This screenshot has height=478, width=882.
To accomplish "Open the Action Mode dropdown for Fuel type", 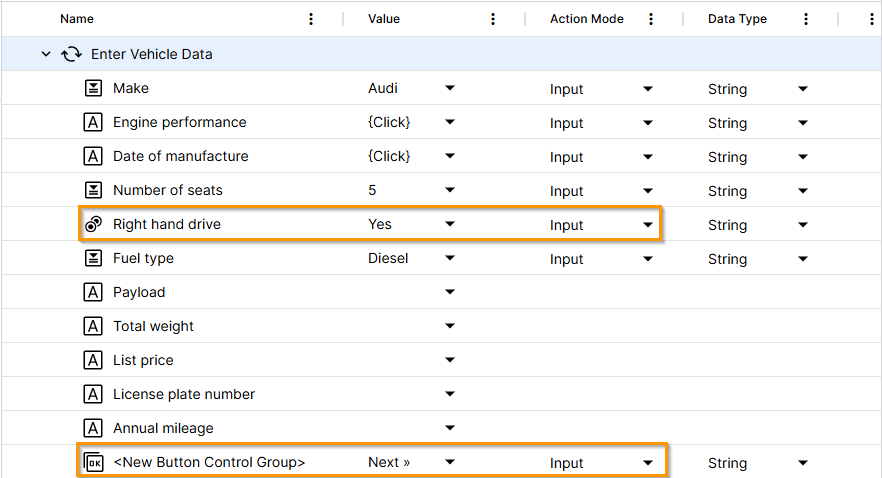I will [648, 258].
